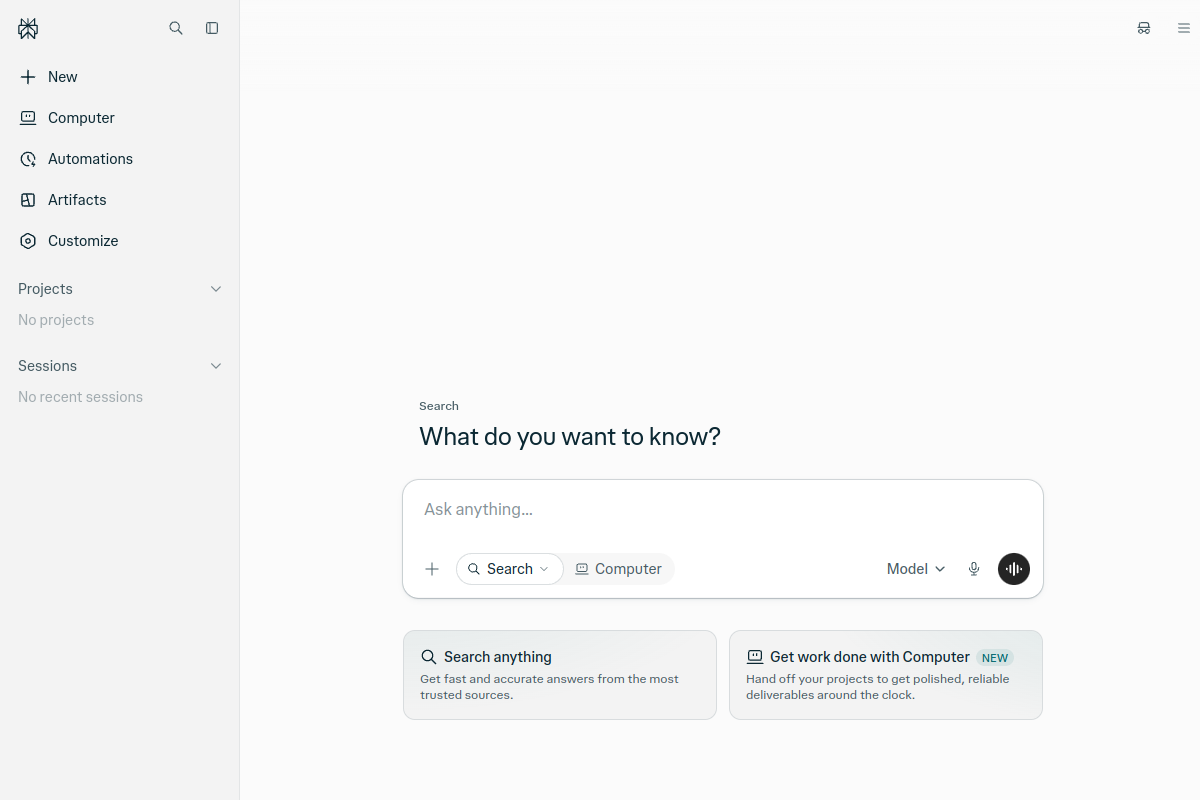Click the 'No recent sessions' text
The height and width of the screenshot is (800, 1200).
80,397
